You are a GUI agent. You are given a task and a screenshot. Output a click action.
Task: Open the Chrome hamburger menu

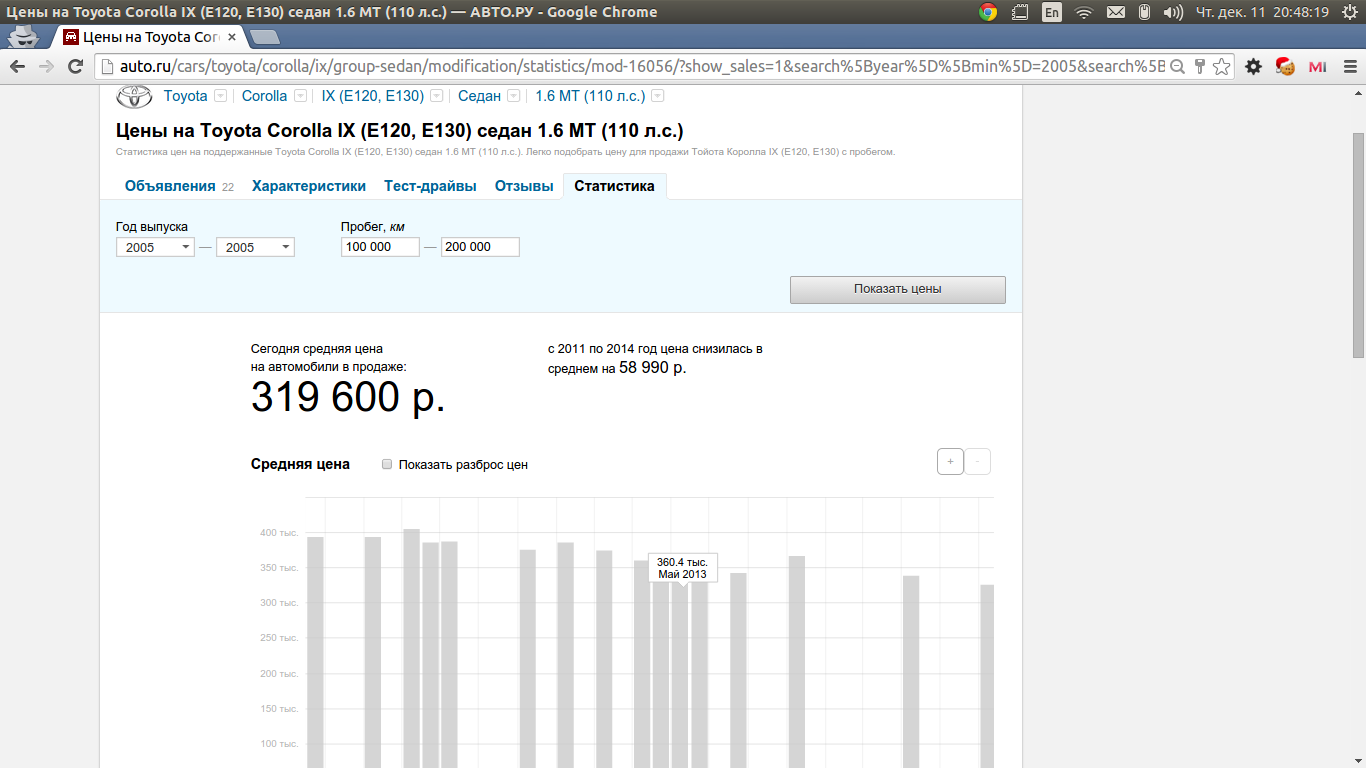pyautogui.click(x=1348, y=66)
